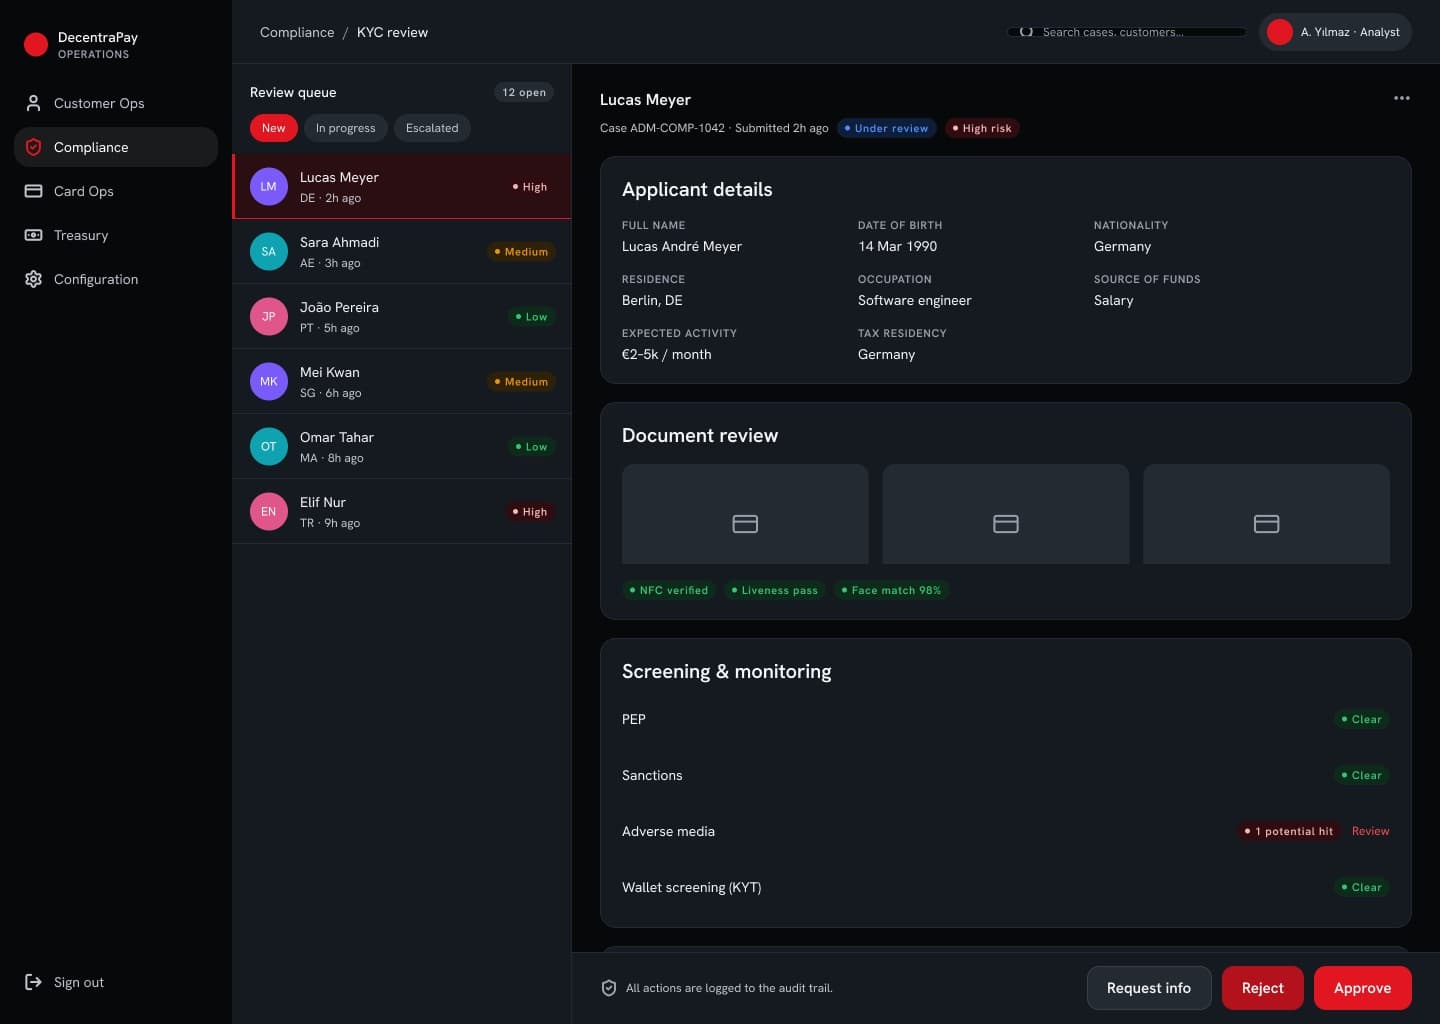This screenshot has width=1440, height=1024.
Task: Click the JP avatar for João Pereira
Action: click(269, 316)
